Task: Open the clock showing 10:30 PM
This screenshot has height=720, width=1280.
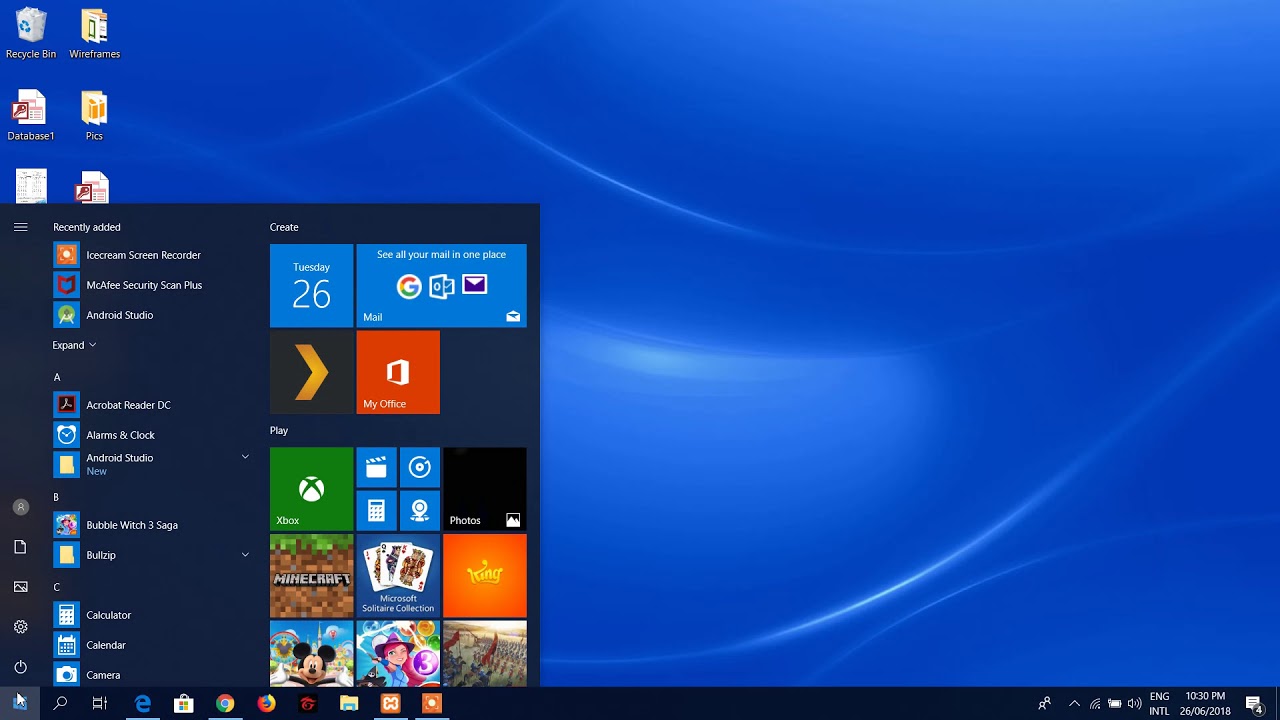Action: [x=1205, y=704]
